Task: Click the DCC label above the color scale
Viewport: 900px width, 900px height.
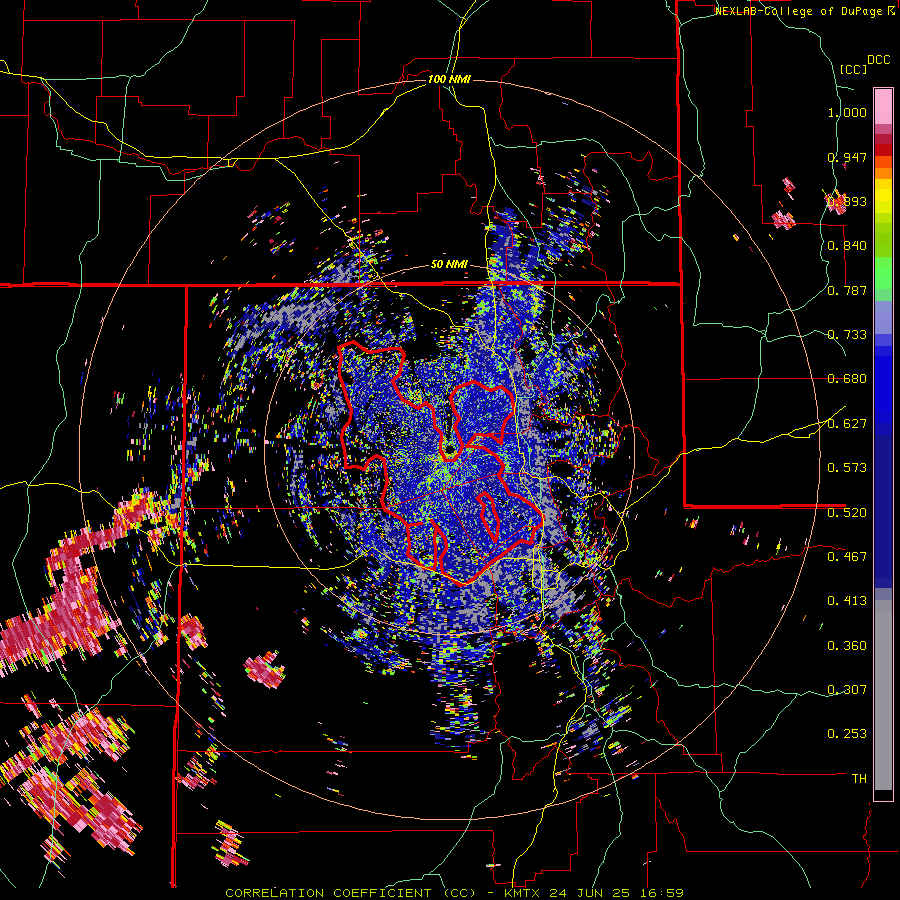Action: [878, 60]
